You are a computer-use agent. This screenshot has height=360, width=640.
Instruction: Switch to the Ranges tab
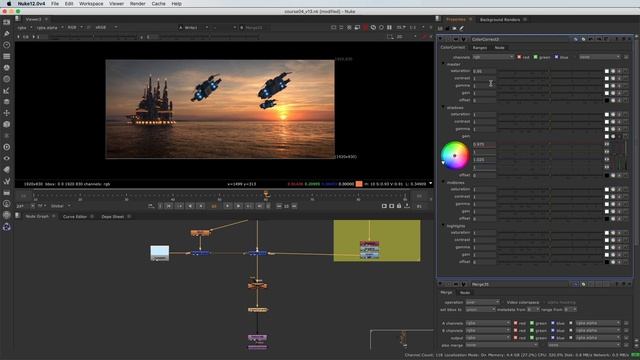[x=480, y=48]
